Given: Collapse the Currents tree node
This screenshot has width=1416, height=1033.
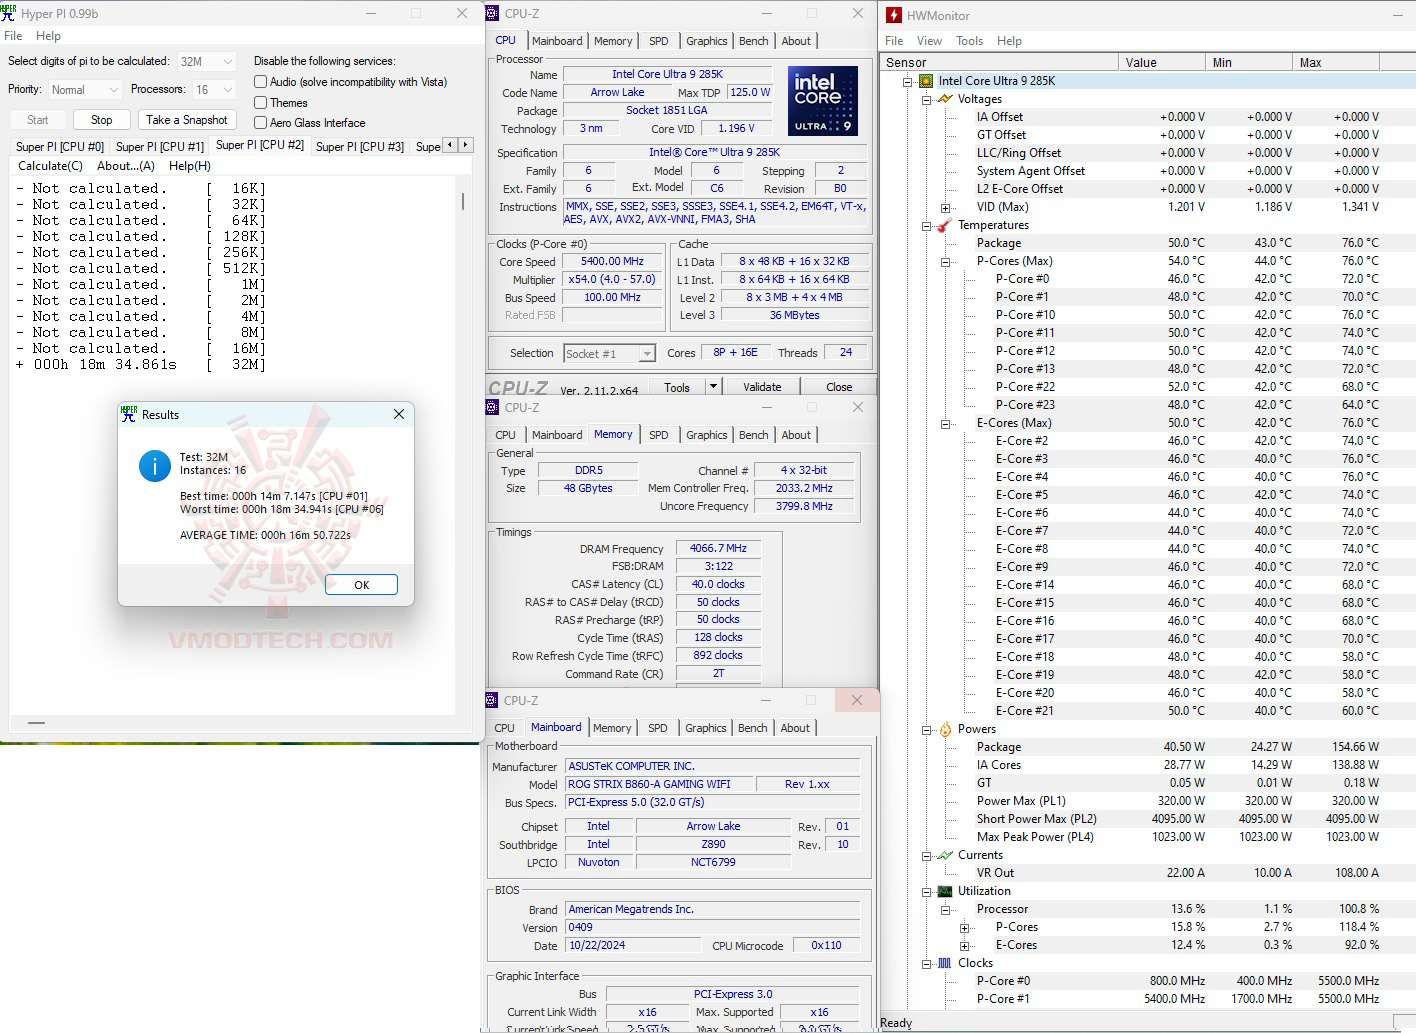Looking at the screenshot, I should pos(927,855).
